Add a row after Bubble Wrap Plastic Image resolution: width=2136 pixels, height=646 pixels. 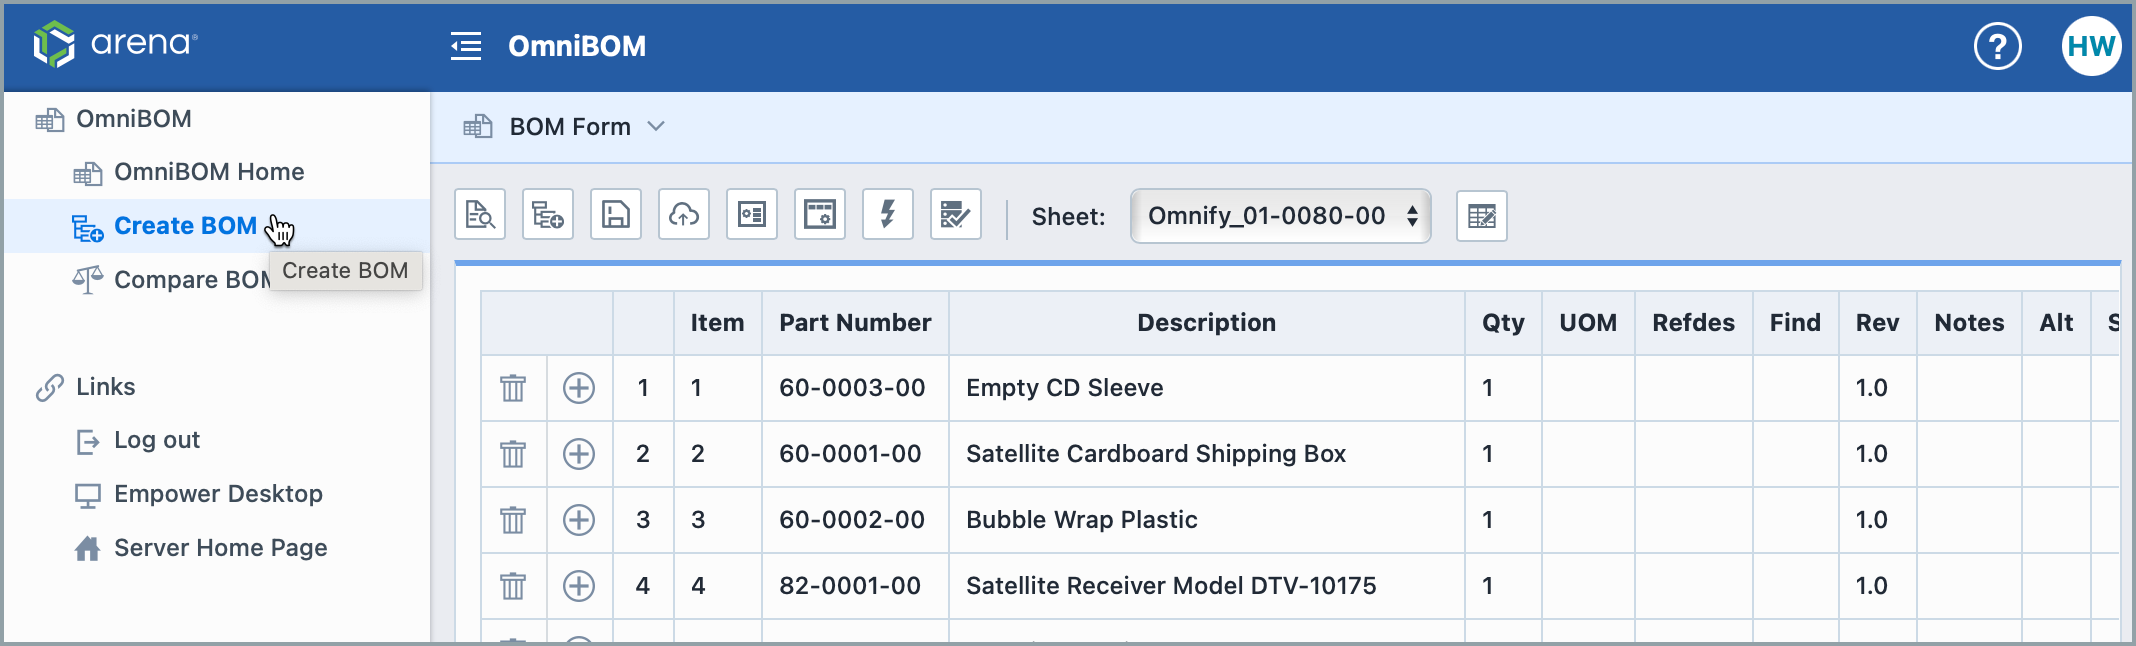click(579, 520)
